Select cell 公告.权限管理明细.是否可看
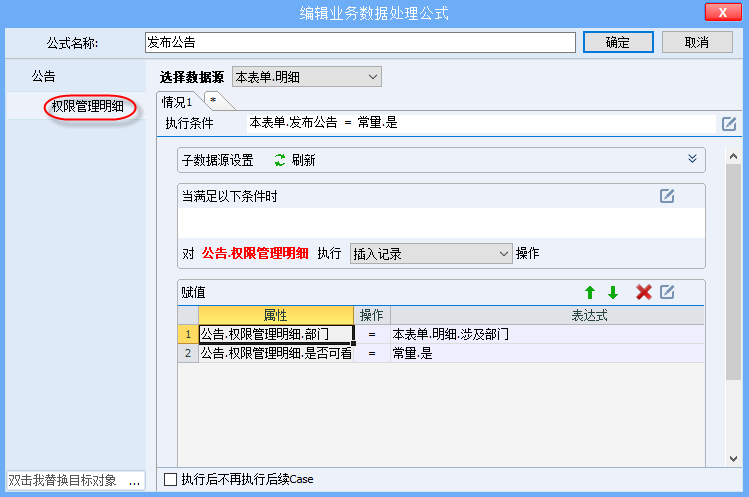 click(276, 353)
